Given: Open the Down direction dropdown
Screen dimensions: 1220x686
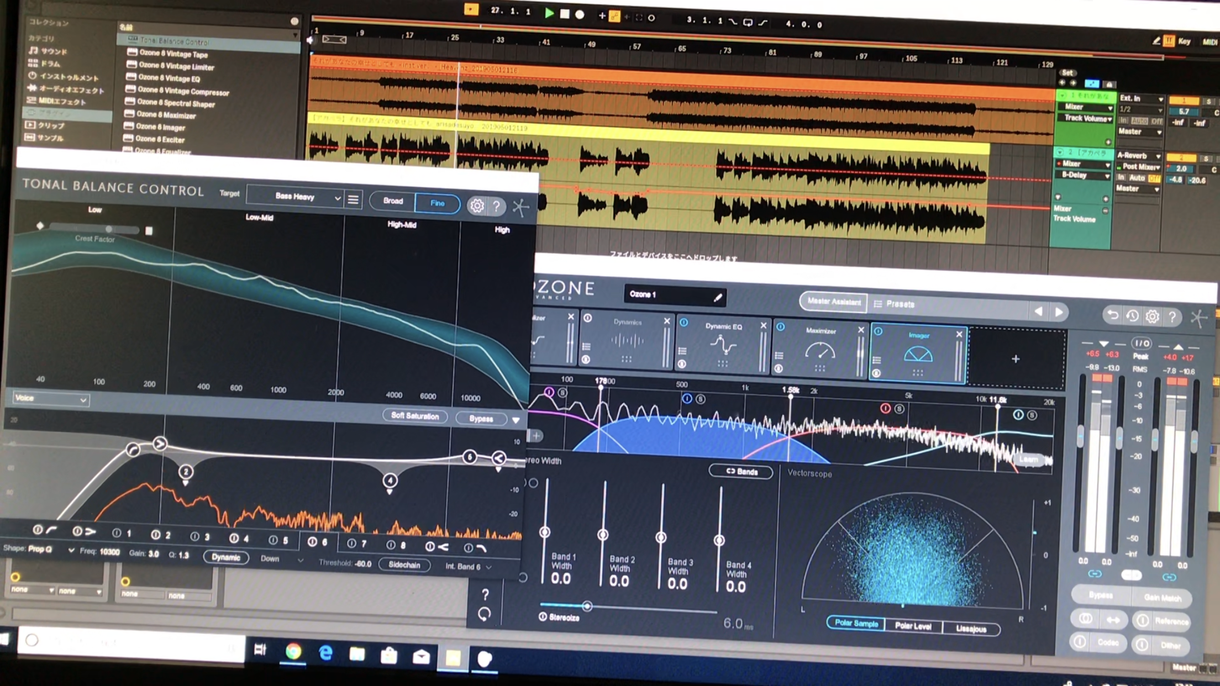Looking at the screenshot, I should click(x=280, y=560).
